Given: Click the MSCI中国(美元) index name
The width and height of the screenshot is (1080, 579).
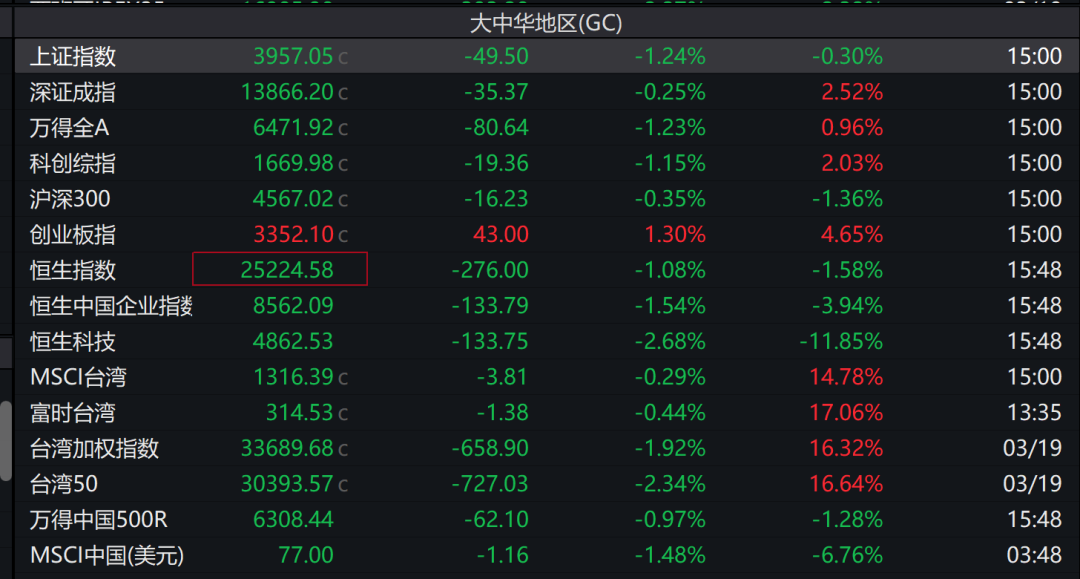Looking at the screenshot, I should pos(107,555).
